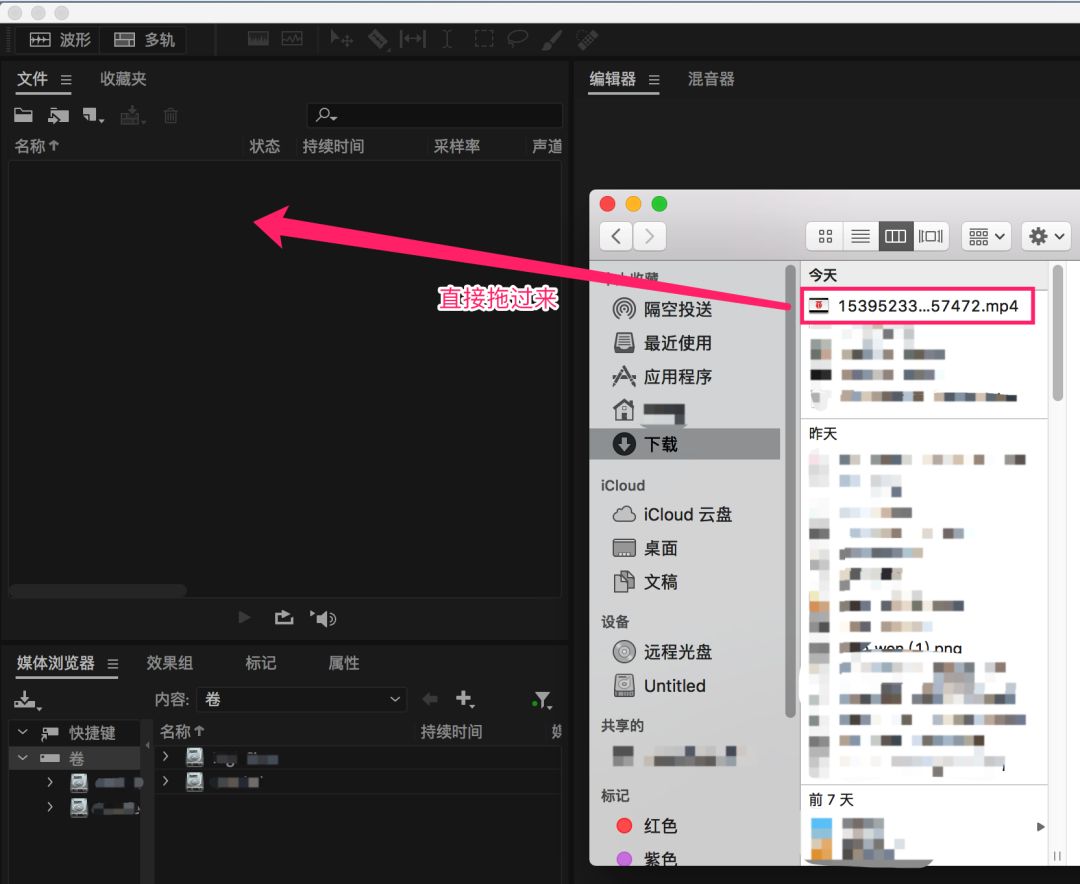Screen dimensions: 1080x884
Task: Select the Paintbrush Selection tool
Action: (x=552, y=39)
